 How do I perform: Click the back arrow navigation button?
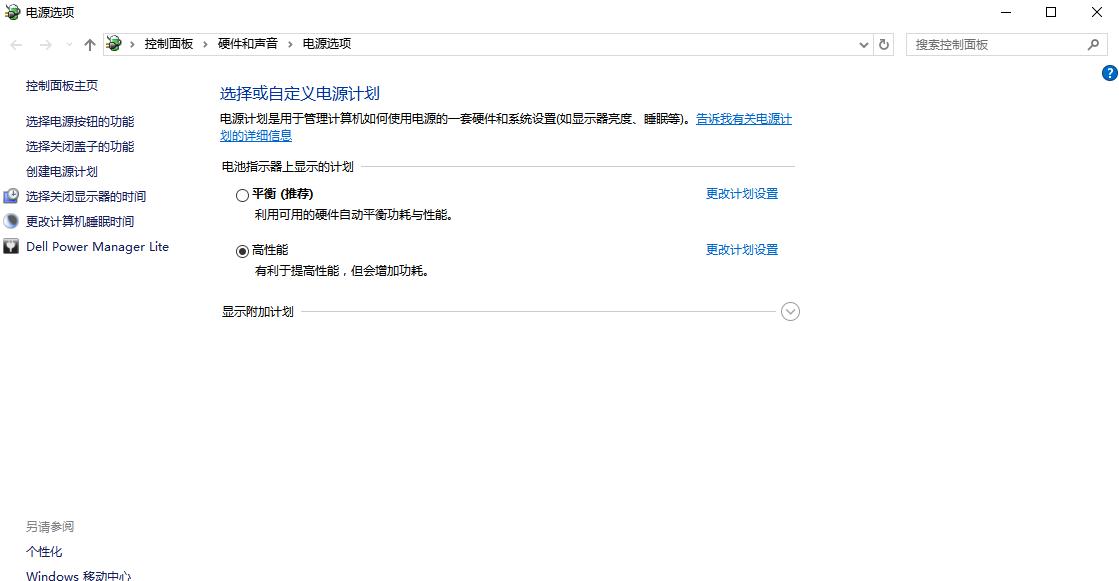pyautogui.click(x=16, y=44)
